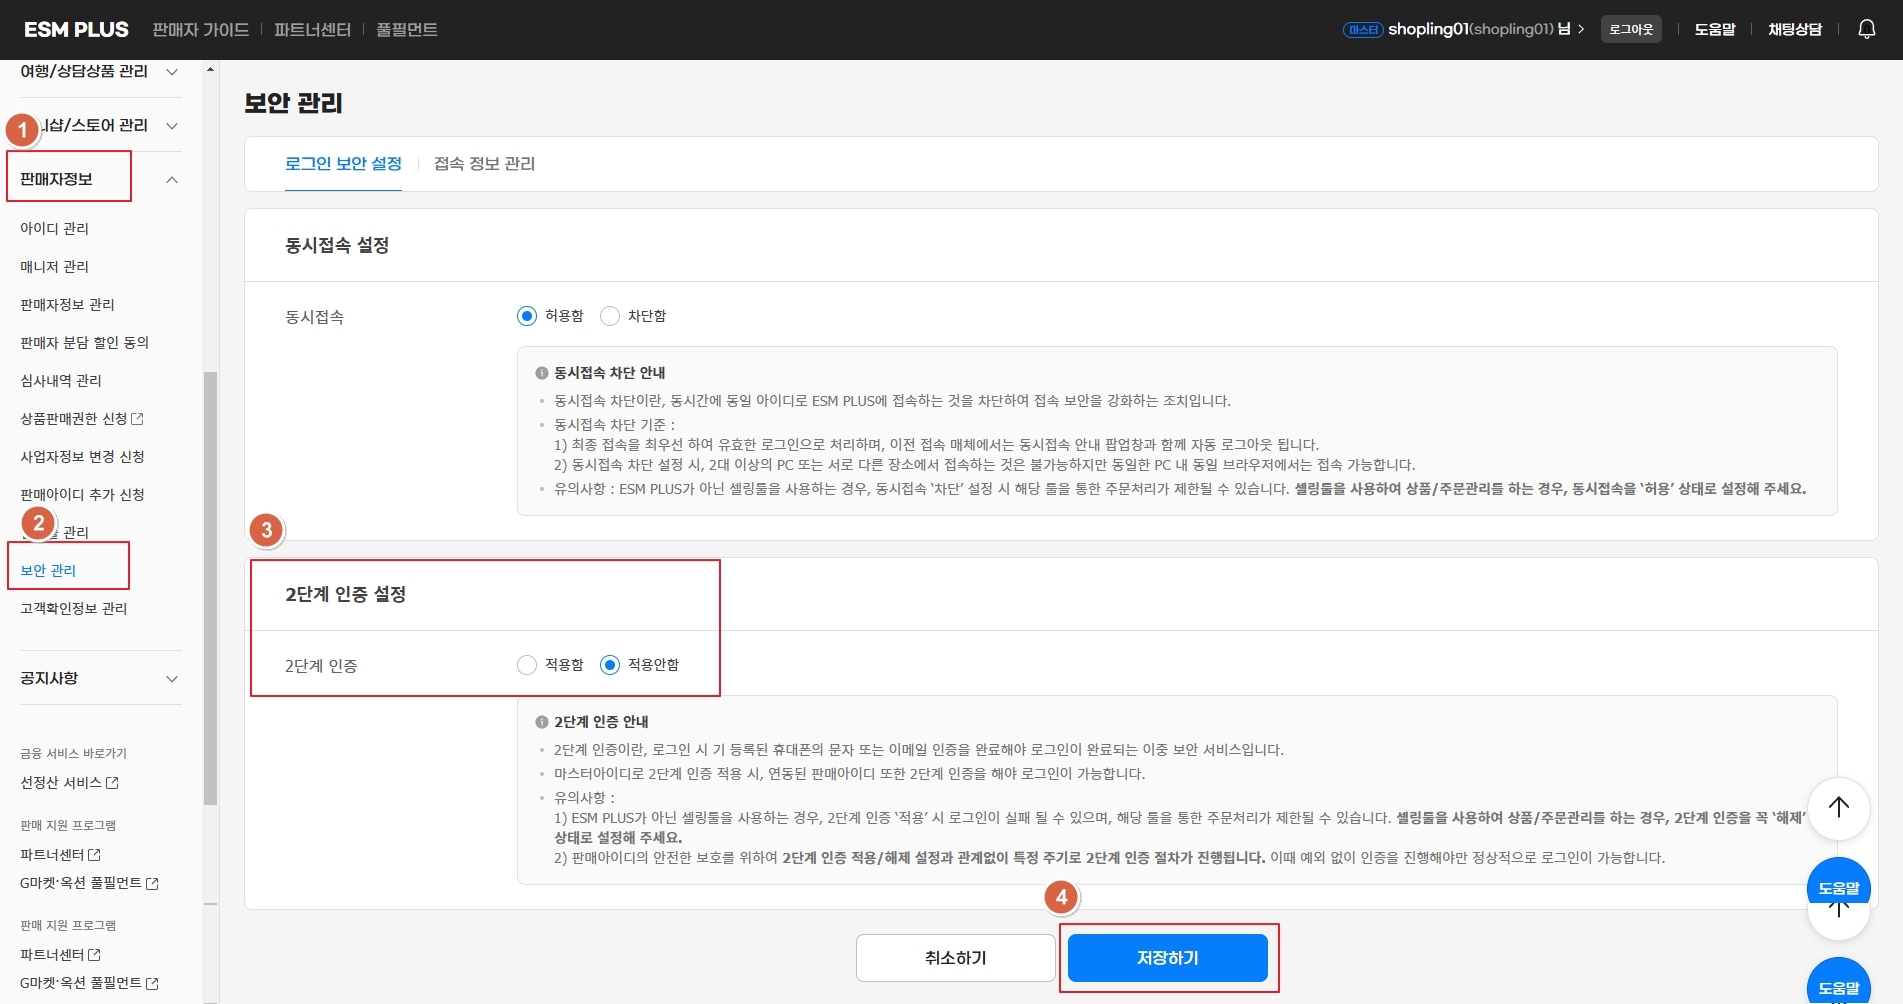Viewport: 1903px width, 1004px height.
Task: Open the 풀필먼트 top menu
Action: [x=406, y=29]
